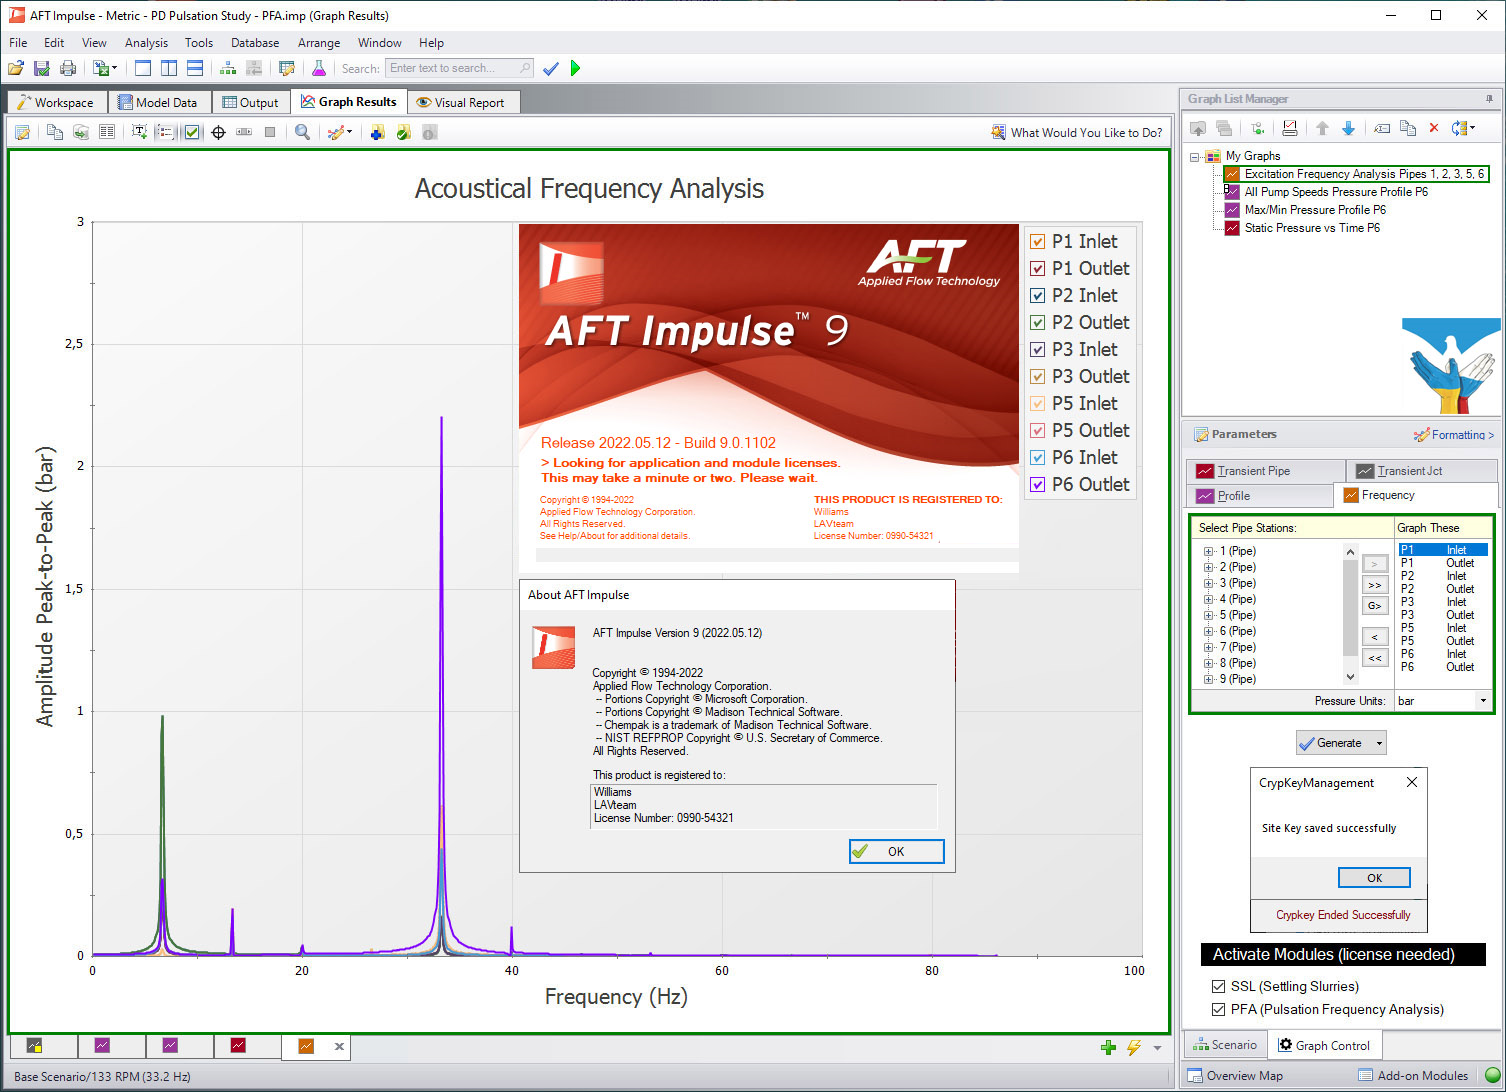Click the copy graph icon in the graph toolbar
This screenshot has width=1506, height=1092.
[x=55, y=132]
